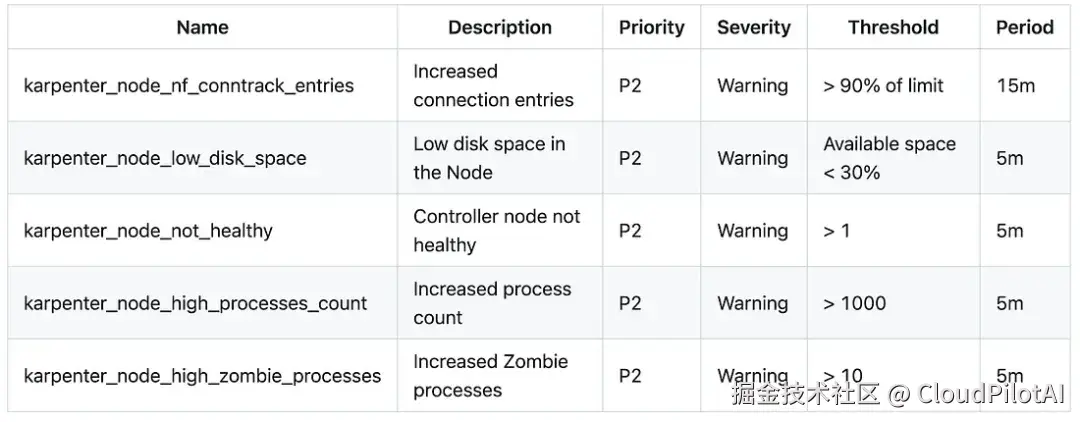Select 'Controller node not healthy' description
Screen dimensions: 1080x422
(x=497, y=231)
